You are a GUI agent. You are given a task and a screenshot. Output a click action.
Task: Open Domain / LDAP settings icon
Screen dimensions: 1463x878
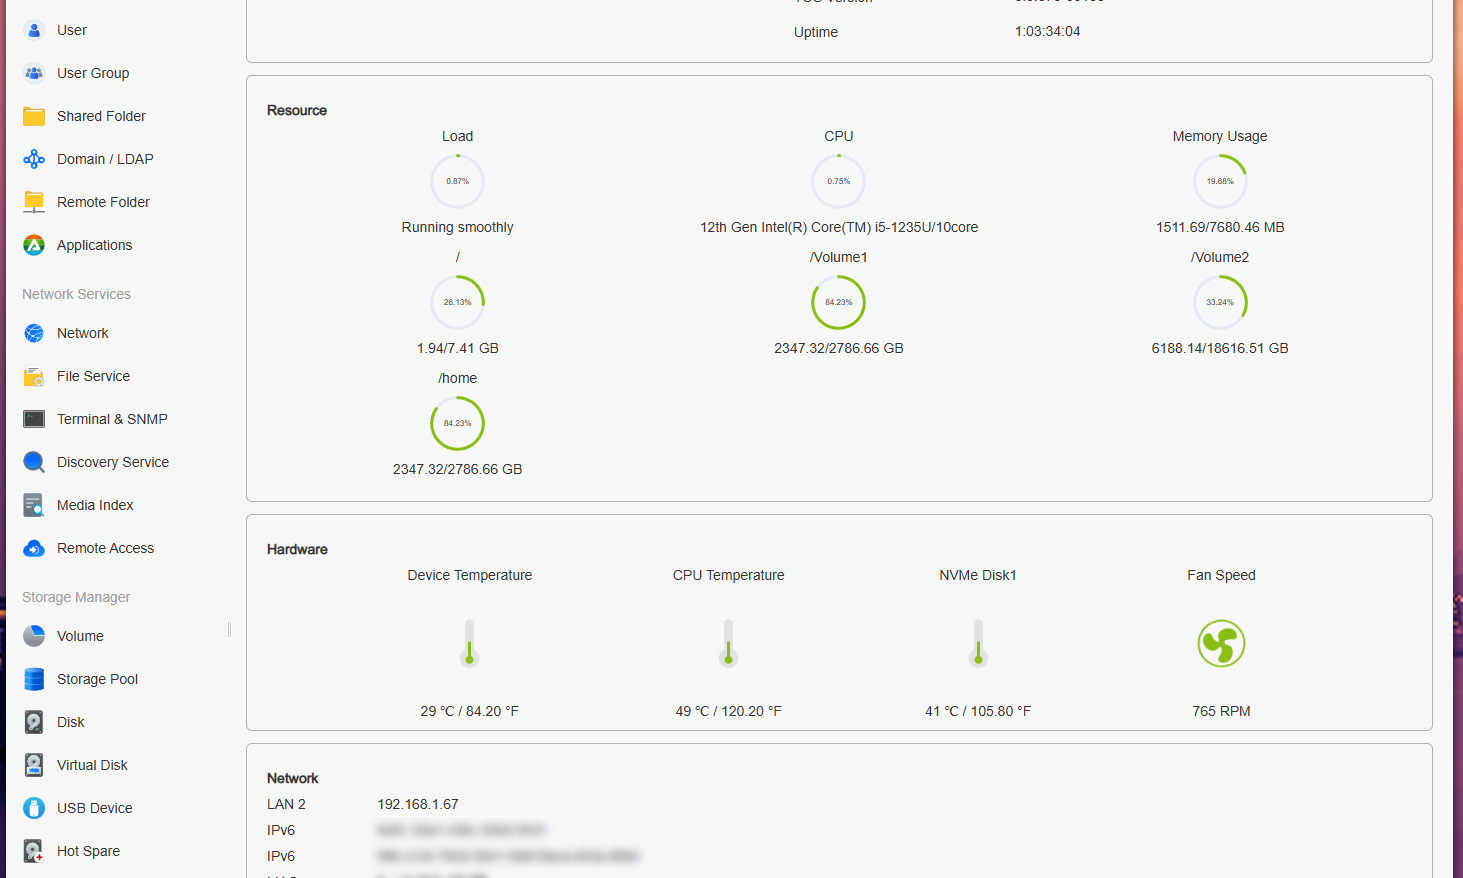pos(34,159)
